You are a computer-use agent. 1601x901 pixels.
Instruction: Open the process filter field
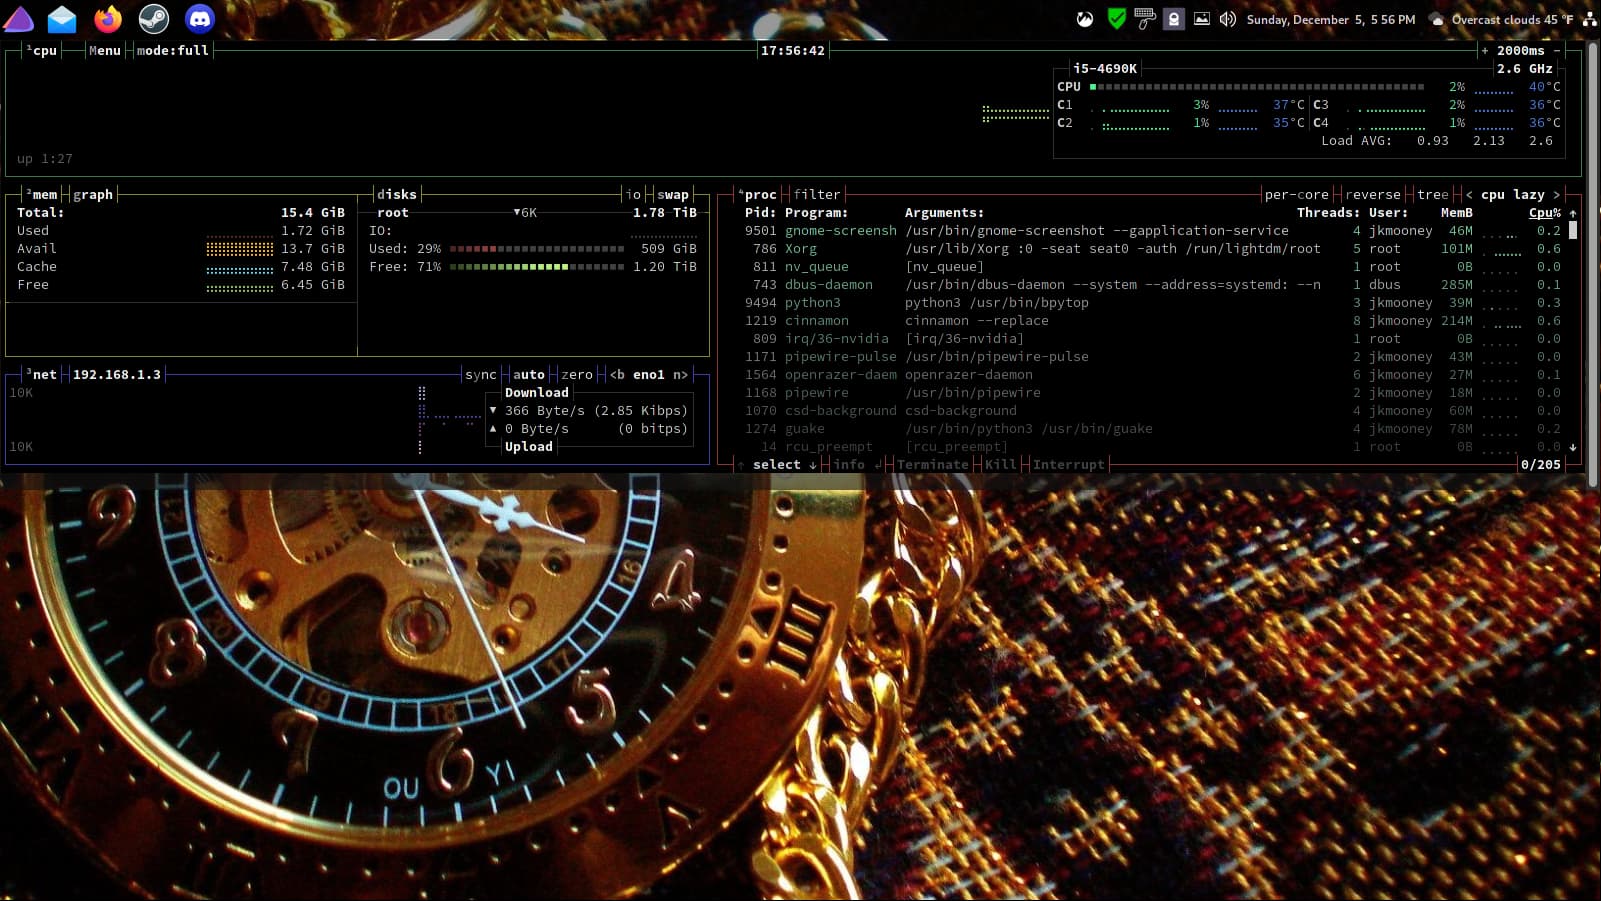coord(817,194)
